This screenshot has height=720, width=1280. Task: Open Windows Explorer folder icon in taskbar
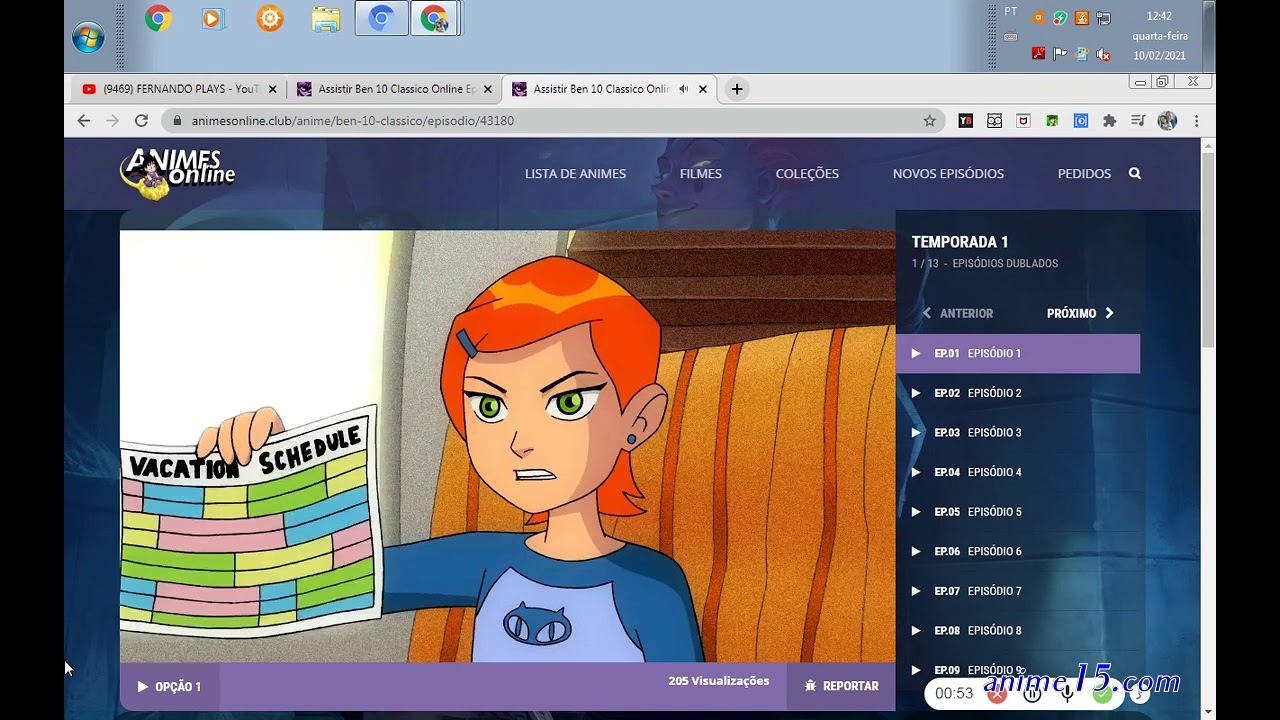326,19
